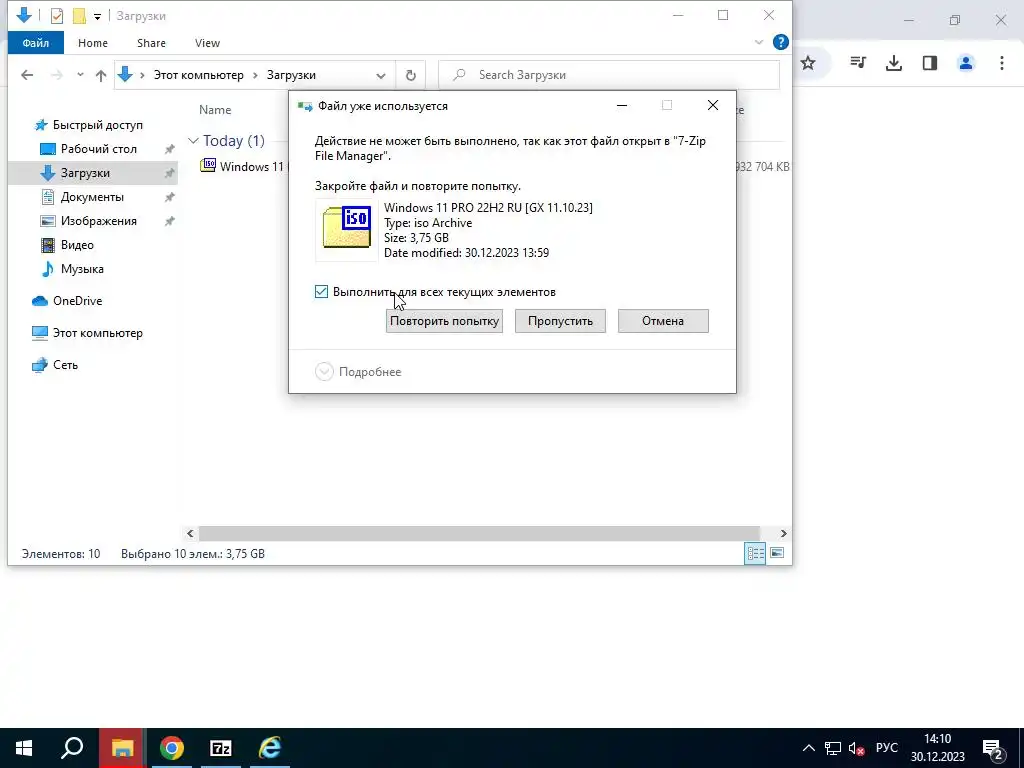Open the 'Файл' ribbon tab
The image size is (1024, 768).
point(36,43)
